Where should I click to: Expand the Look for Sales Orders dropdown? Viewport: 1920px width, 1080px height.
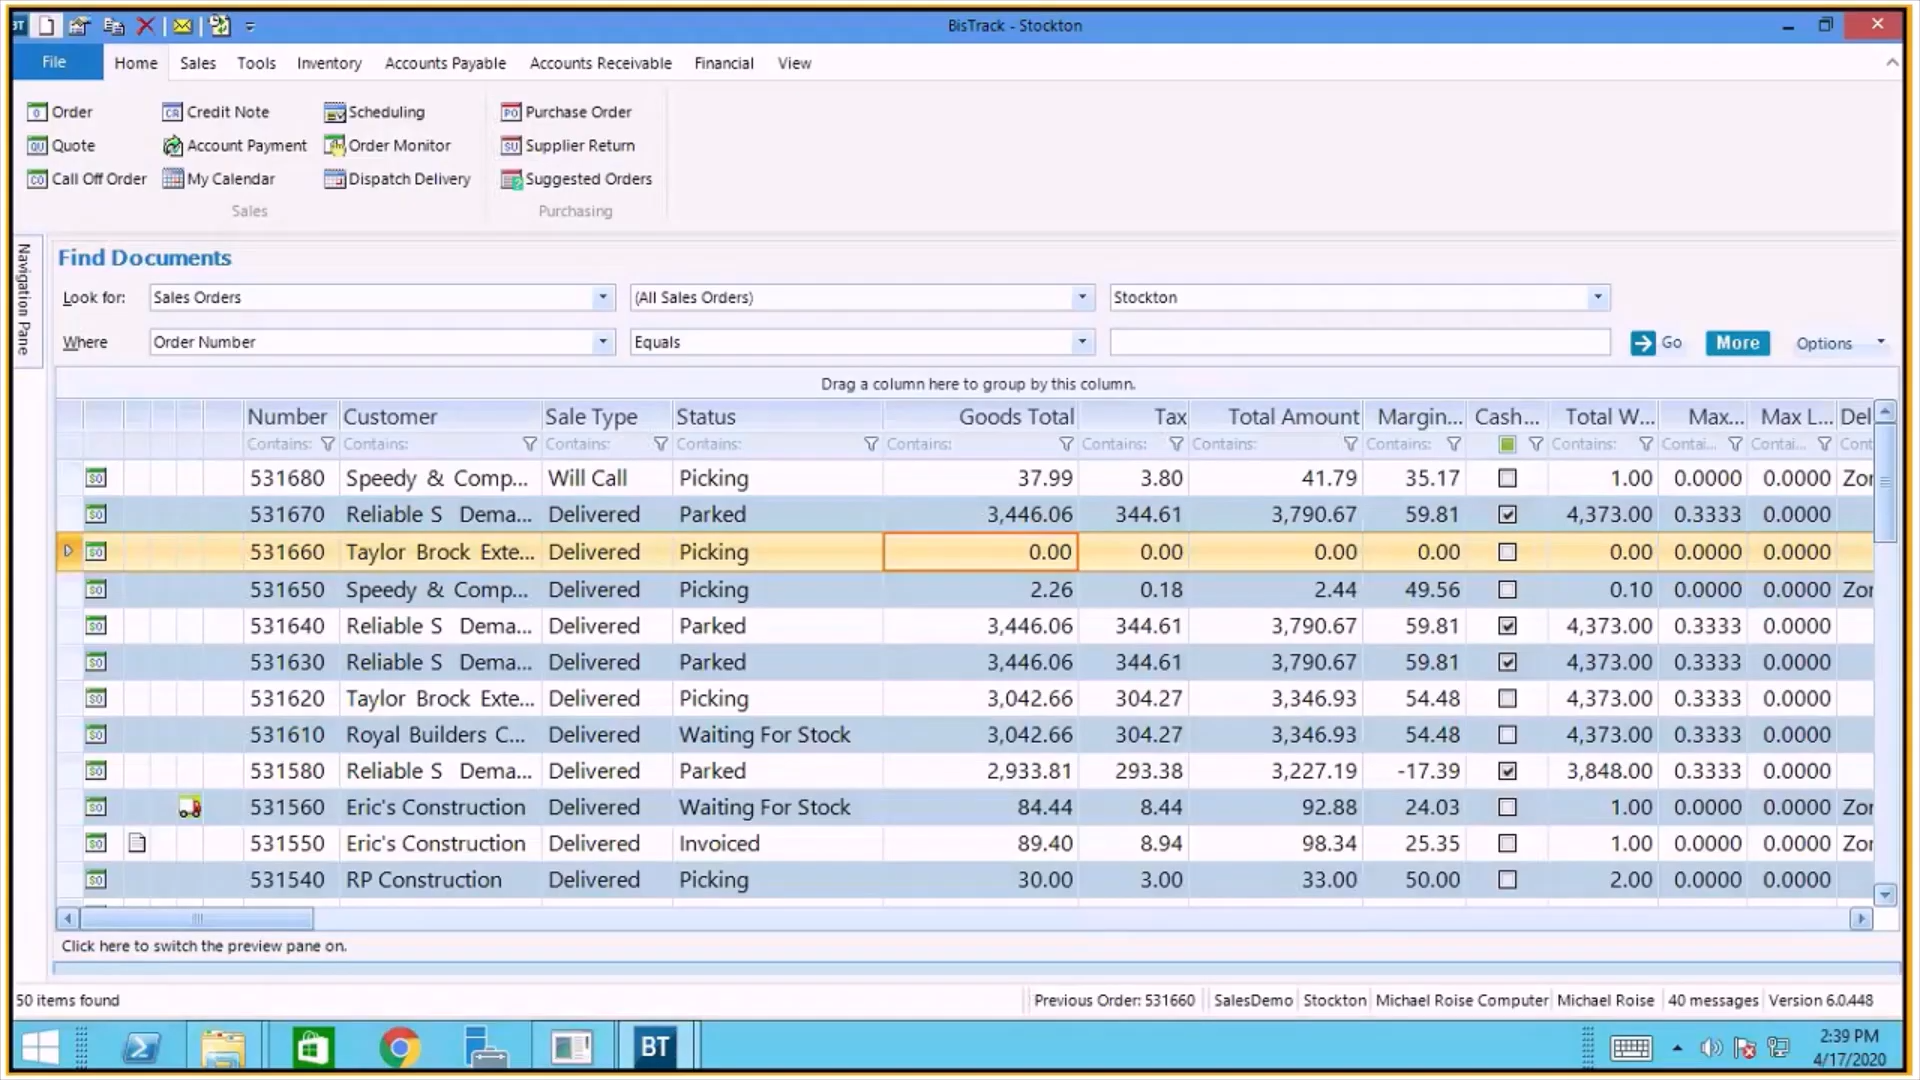602,298
